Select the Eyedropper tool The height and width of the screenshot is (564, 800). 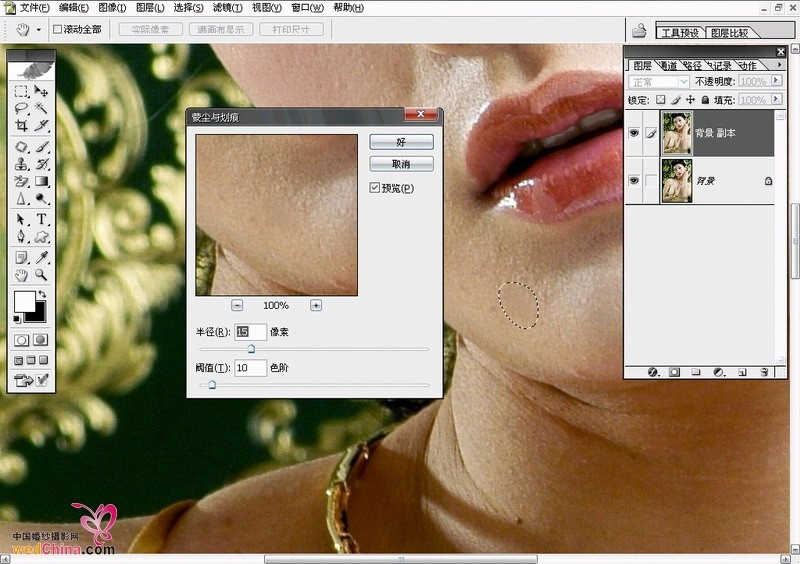pyautogui.click(x=41, y=258)
